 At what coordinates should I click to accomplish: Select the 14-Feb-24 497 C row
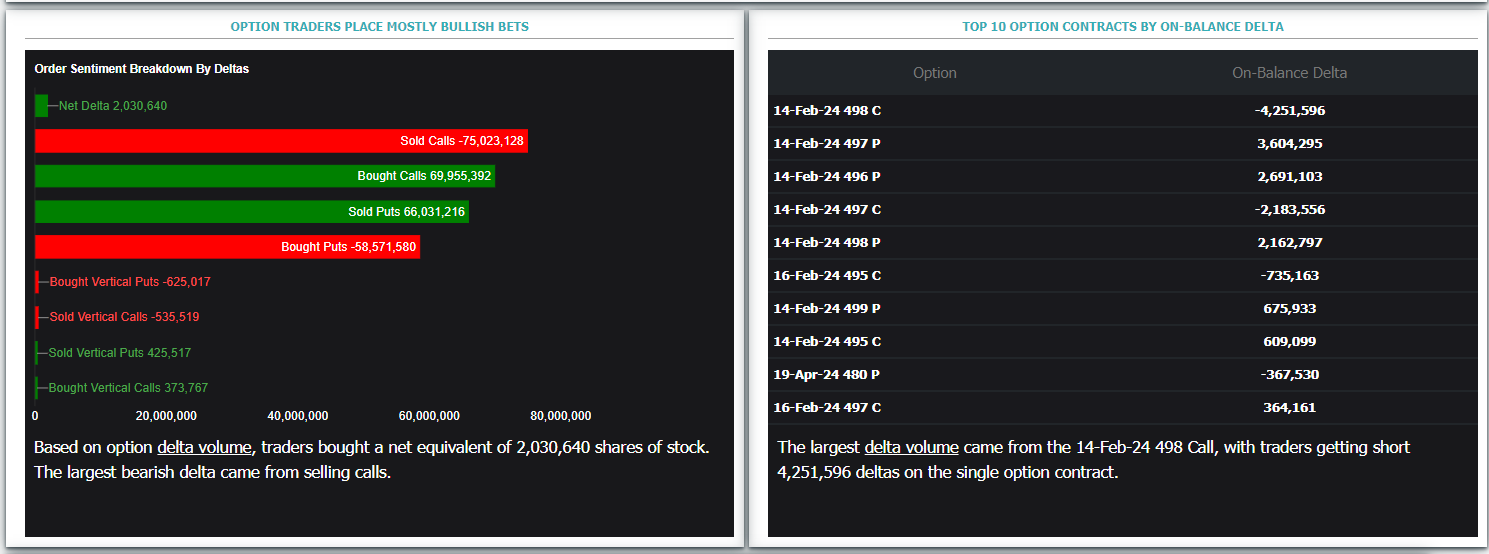[x=1123, y=210]
